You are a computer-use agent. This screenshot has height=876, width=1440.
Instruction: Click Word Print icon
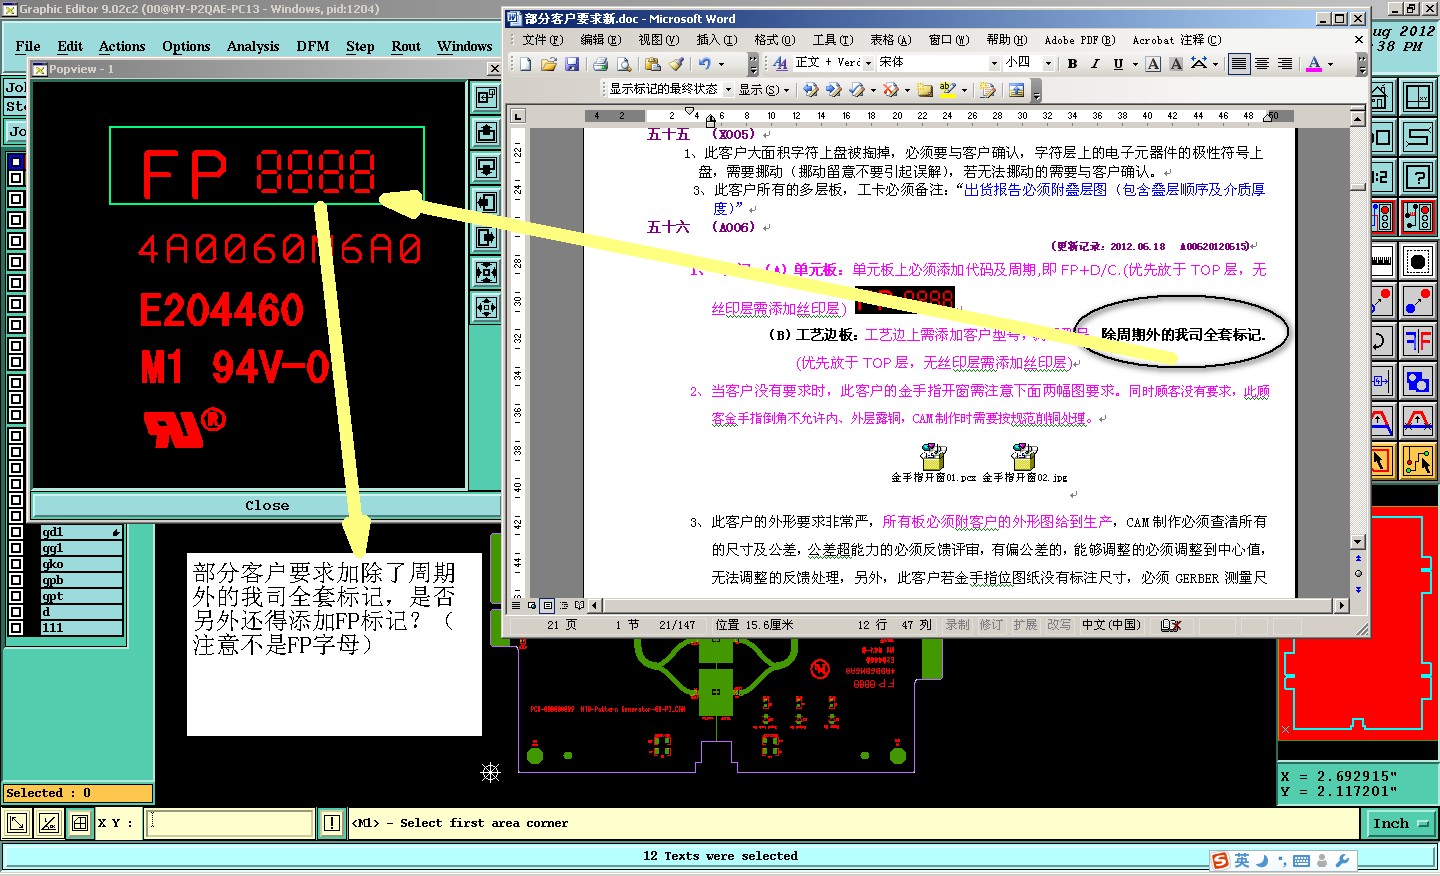point(600,64)
